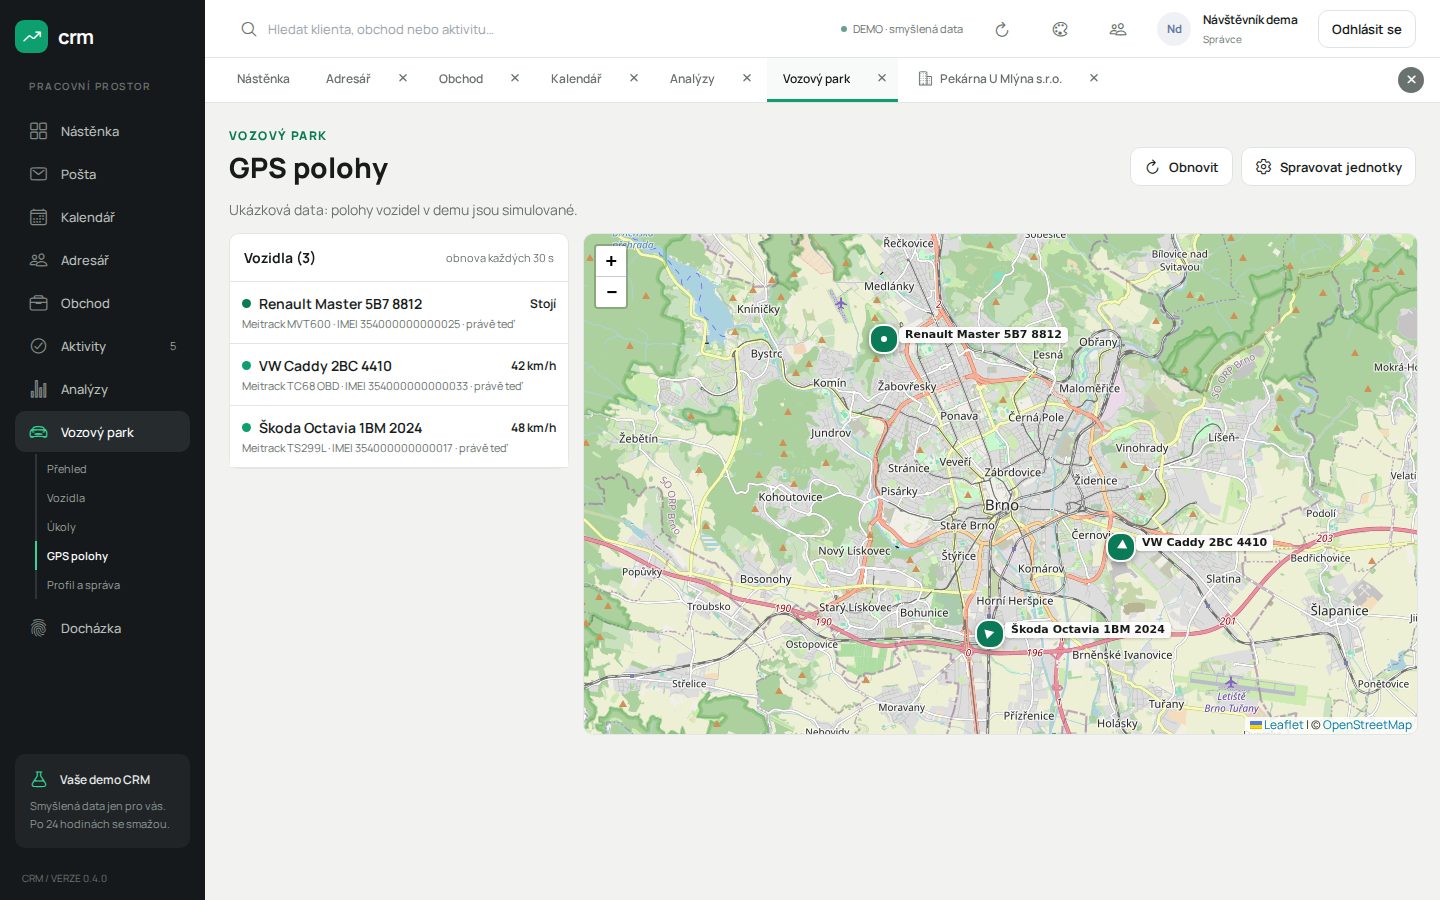The image size is (1440, 900).
Task: Open Docházka attendance section
Action: (x=102, y=628)
